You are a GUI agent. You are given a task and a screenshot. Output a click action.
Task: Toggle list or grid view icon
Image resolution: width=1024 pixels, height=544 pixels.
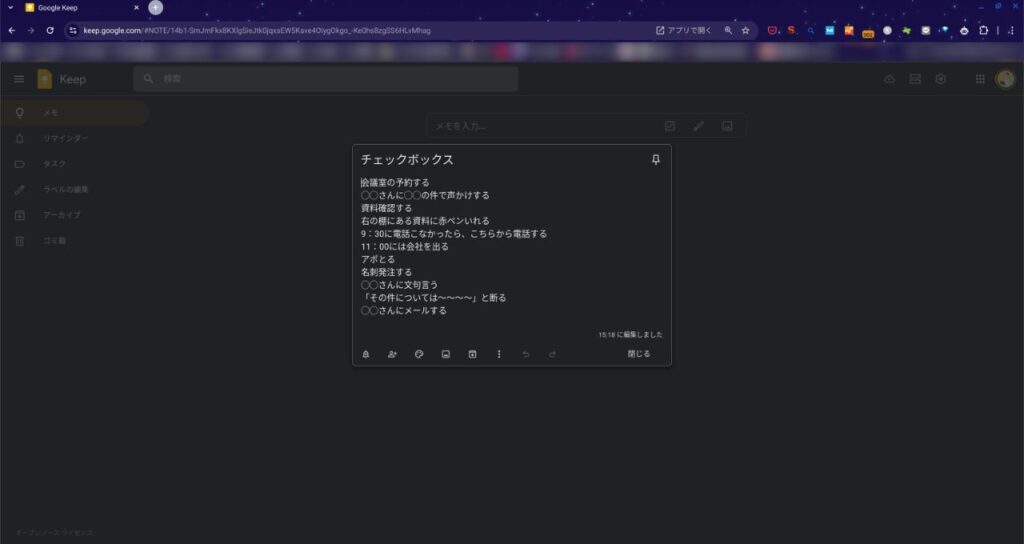click(915, 79)
